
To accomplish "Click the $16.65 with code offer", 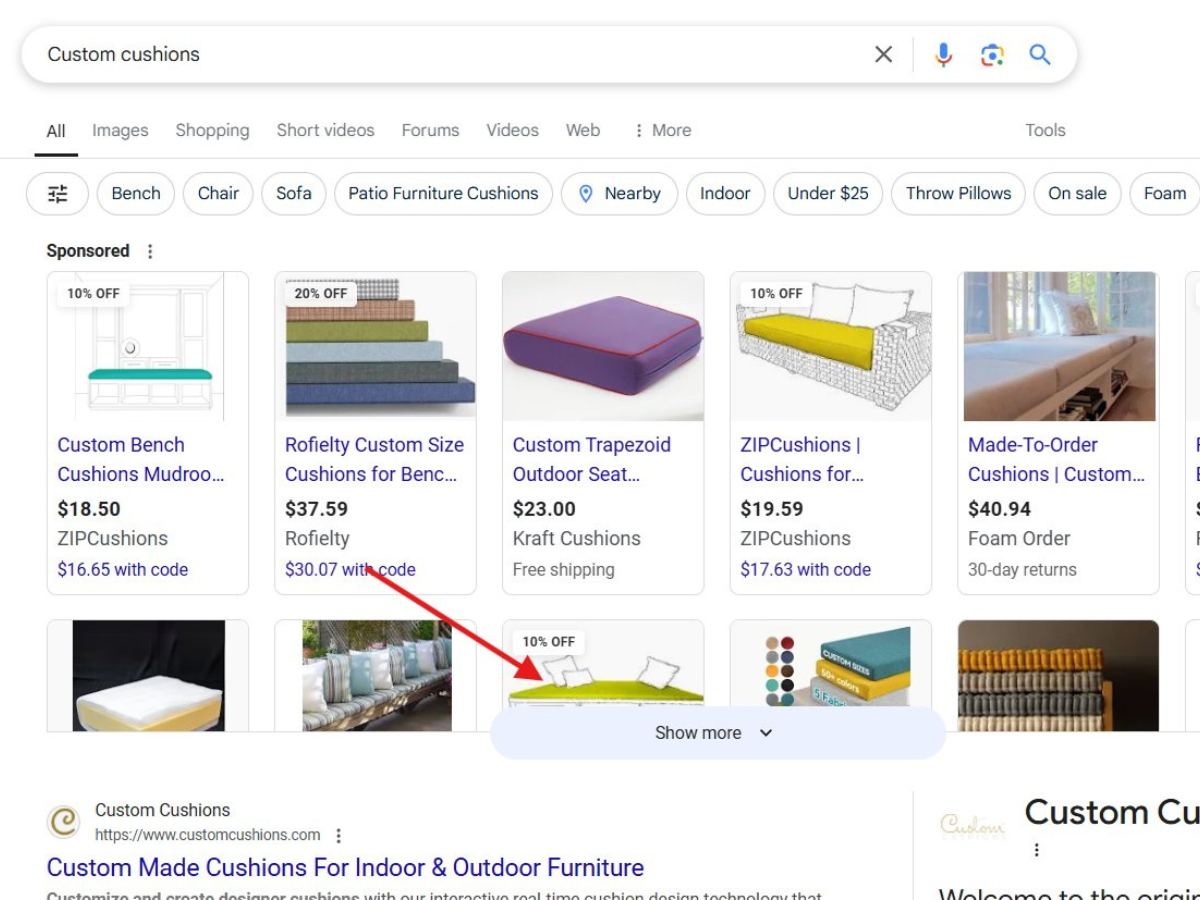I will click(x=123, y=570).
